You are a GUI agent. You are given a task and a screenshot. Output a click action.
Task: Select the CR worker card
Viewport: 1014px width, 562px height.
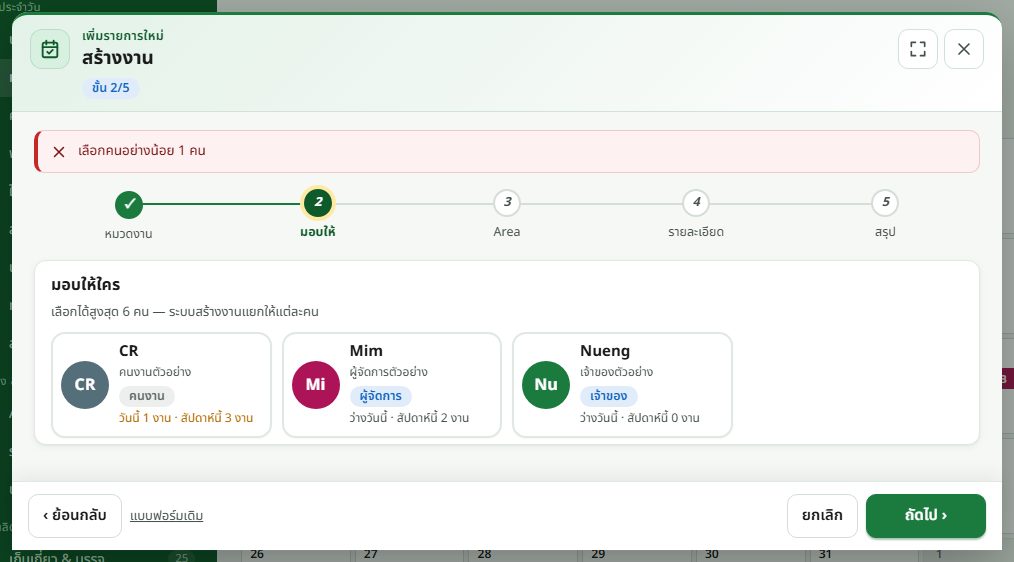[x=162, y=385]
